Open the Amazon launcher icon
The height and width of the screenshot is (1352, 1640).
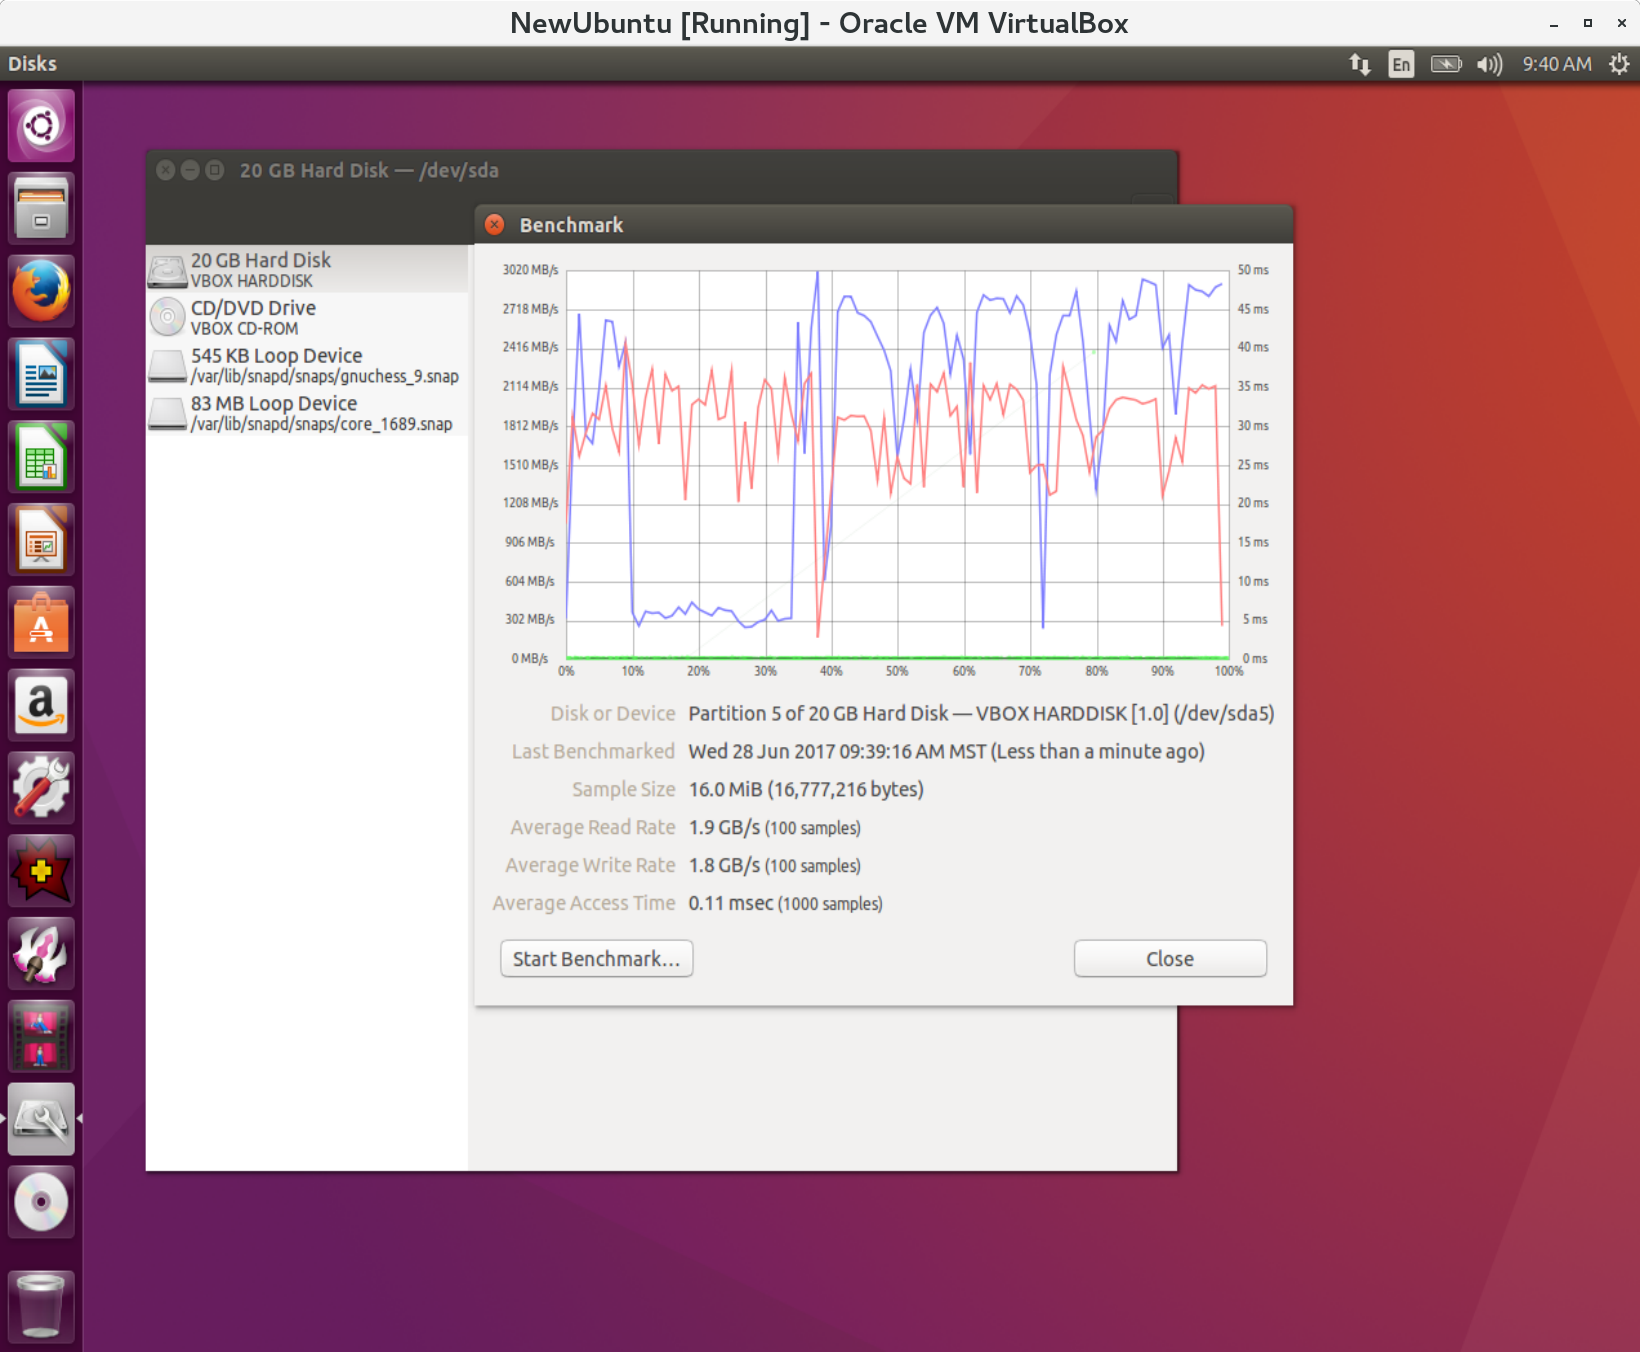[x=41, y=706]
